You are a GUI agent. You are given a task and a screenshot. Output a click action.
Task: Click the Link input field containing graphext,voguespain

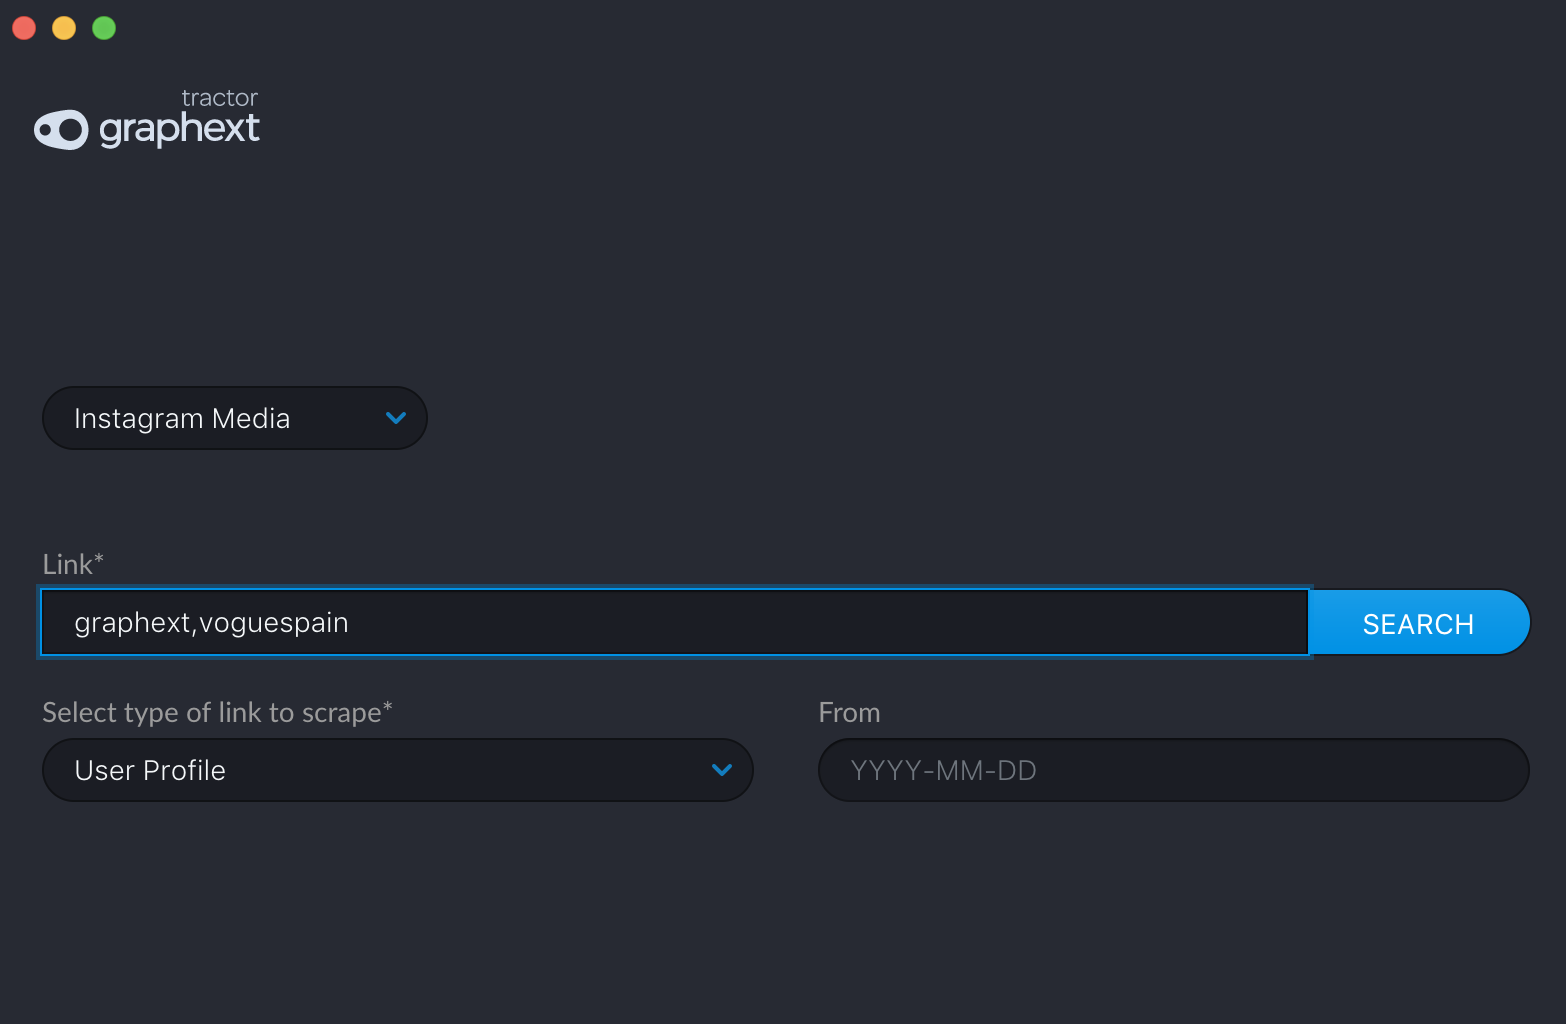pos(674,623)
